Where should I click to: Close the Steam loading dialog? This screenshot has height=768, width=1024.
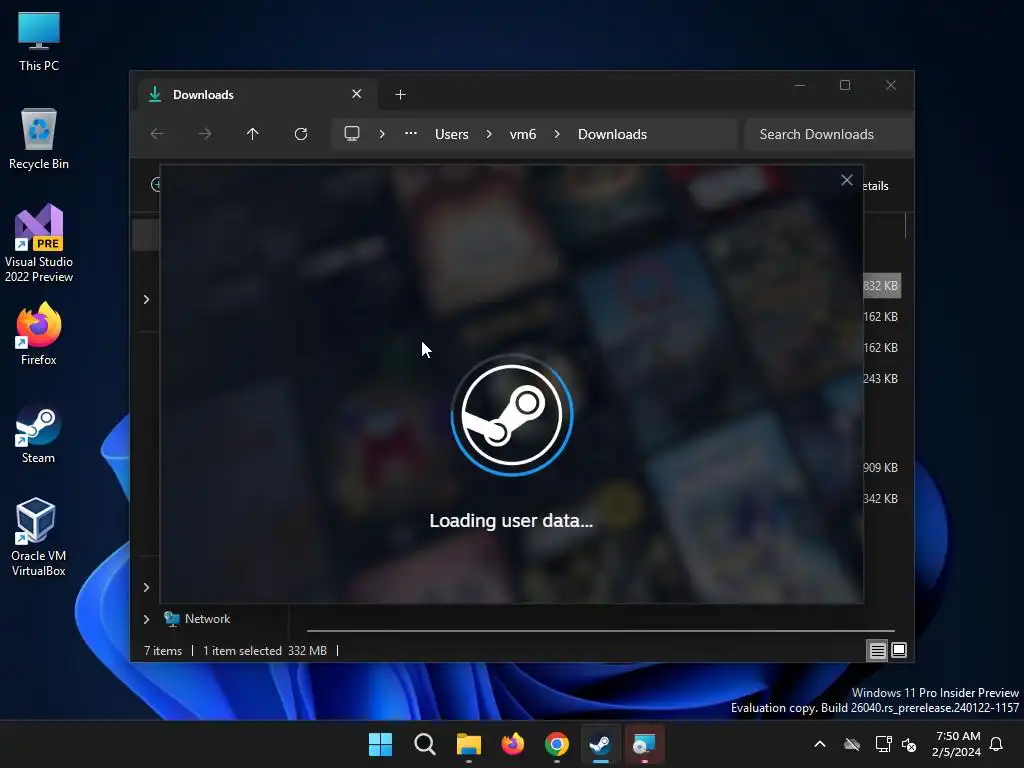click(846, 180)
